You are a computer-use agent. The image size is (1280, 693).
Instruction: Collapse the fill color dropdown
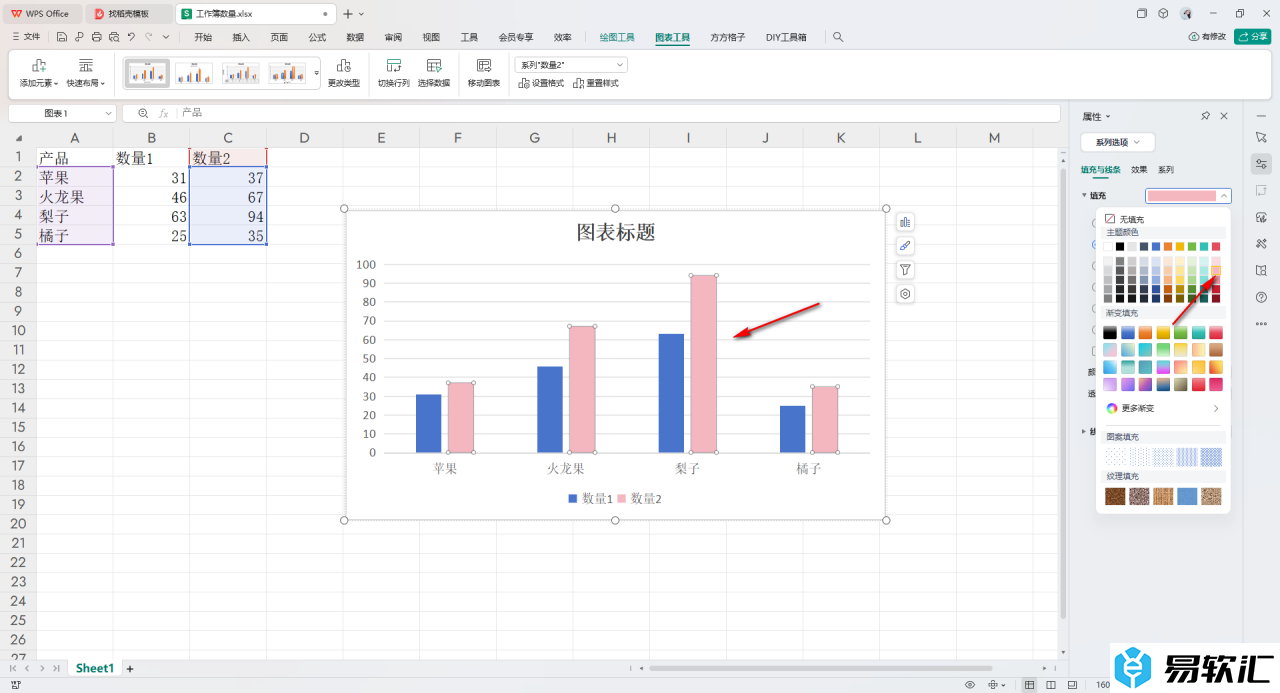pos(1225,196)
